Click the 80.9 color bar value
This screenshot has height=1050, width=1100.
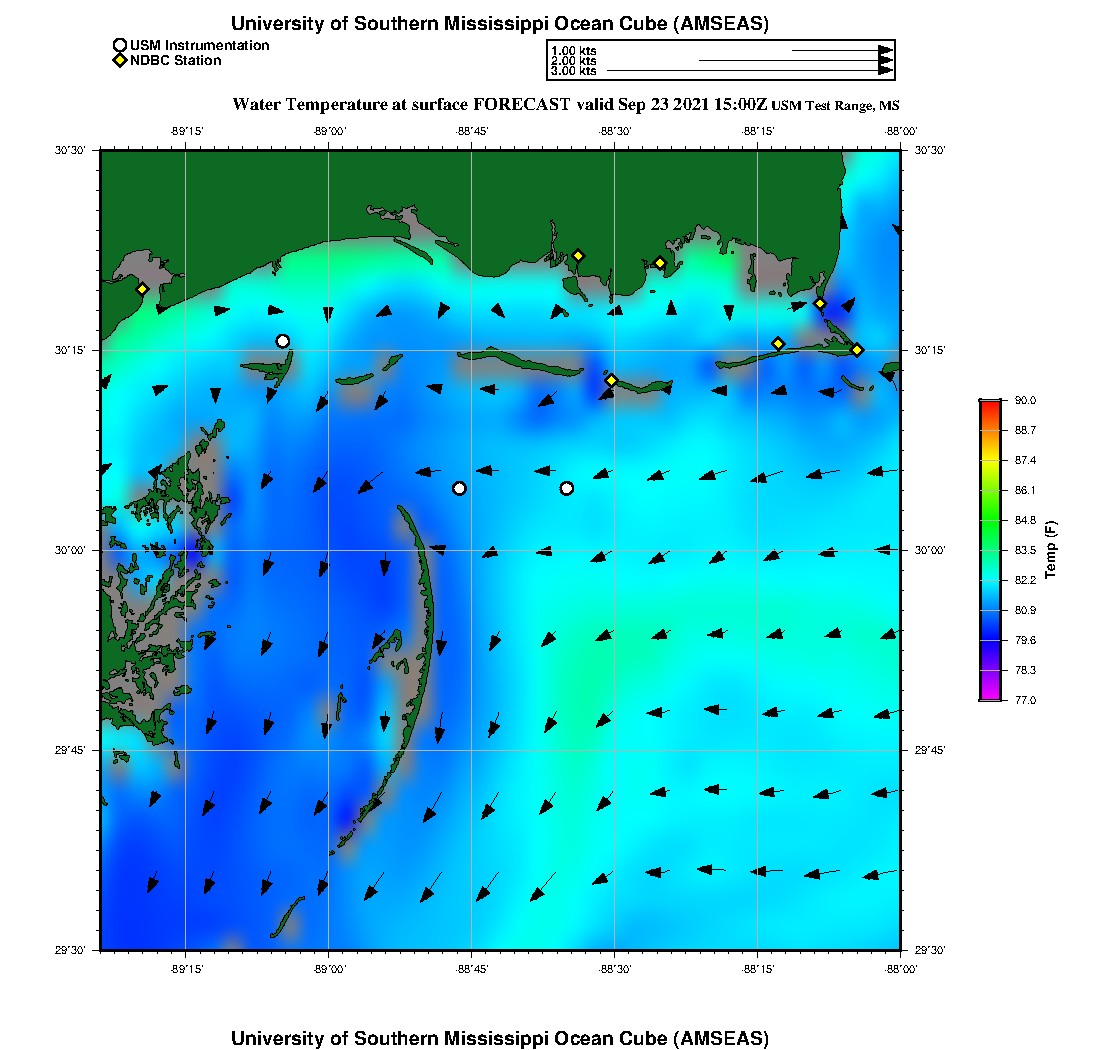(x=1025, y=610)
